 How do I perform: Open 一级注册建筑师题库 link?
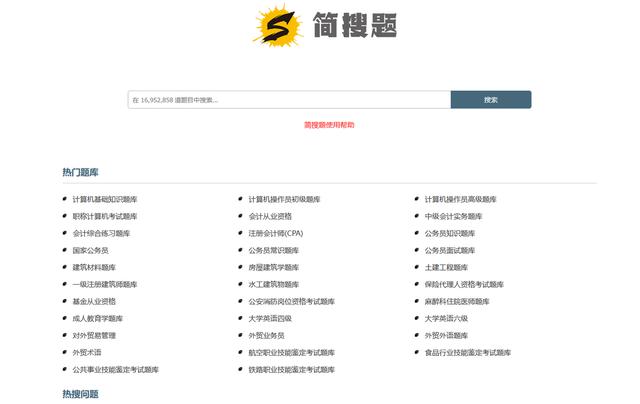tap(105, 284)
